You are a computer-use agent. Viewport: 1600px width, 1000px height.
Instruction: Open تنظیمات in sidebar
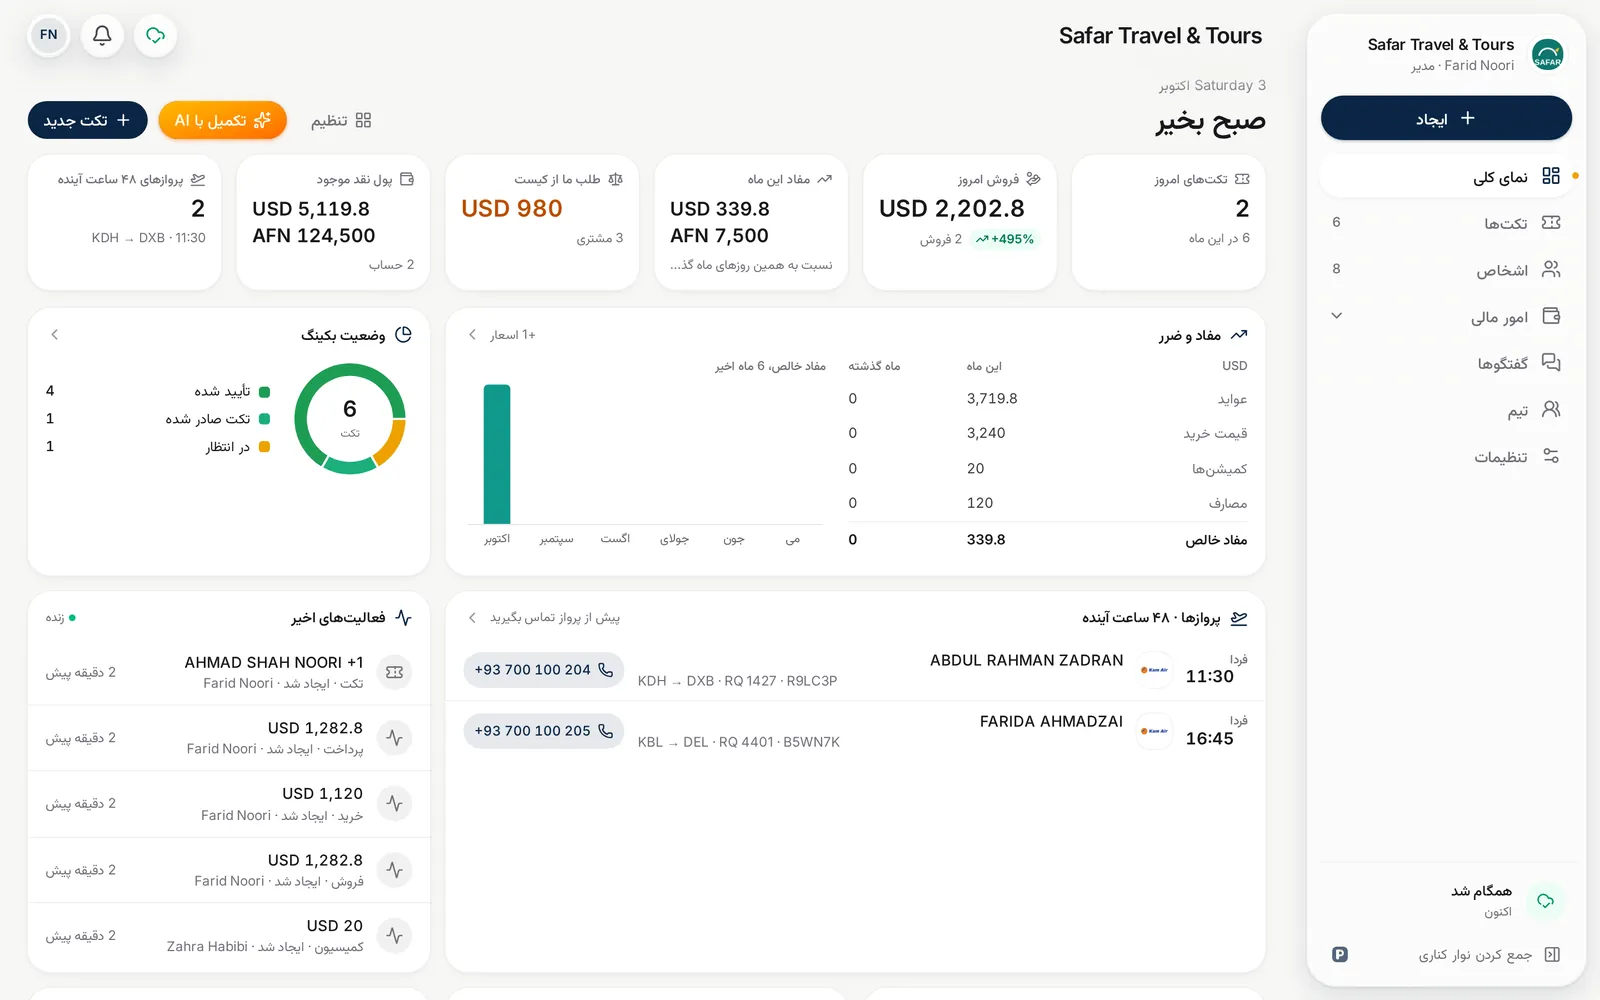click(1446, 457)
